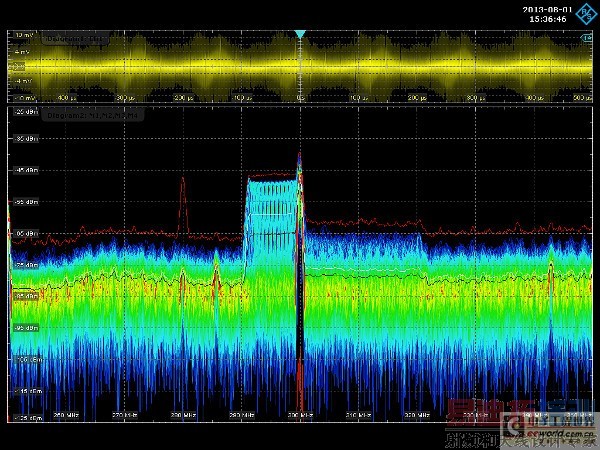Screen dimensions: 600x450
Task: Click the 10 mV vertical axis label
Action: click(x=24, y=35)
